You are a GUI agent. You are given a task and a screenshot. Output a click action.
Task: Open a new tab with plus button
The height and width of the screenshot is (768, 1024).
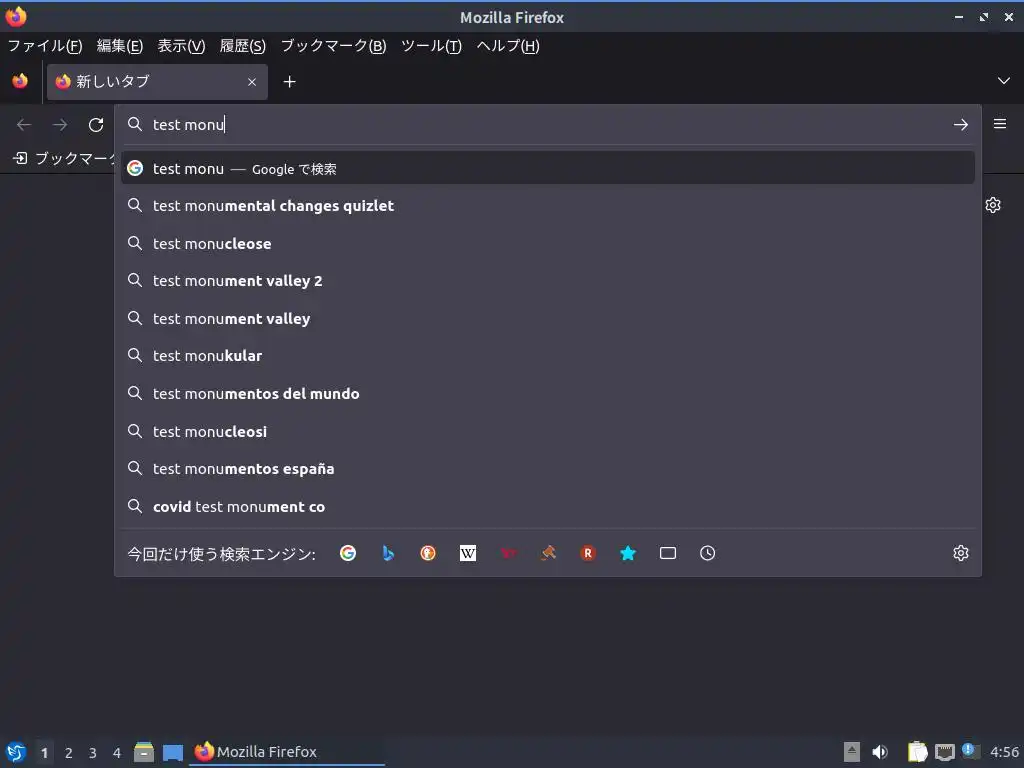click(x=289, y=82)
